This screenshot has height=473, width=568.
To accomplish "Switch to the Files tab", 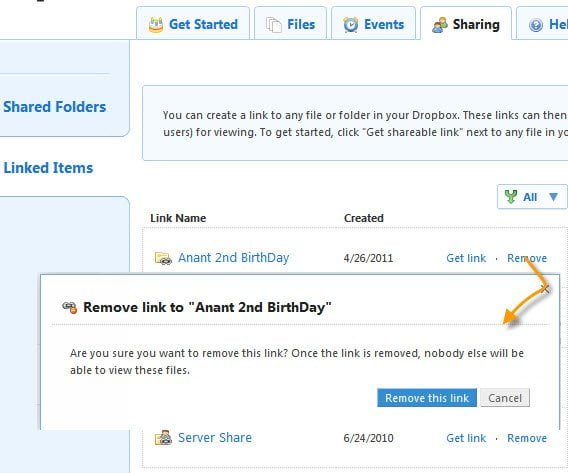I will (291, 23).
